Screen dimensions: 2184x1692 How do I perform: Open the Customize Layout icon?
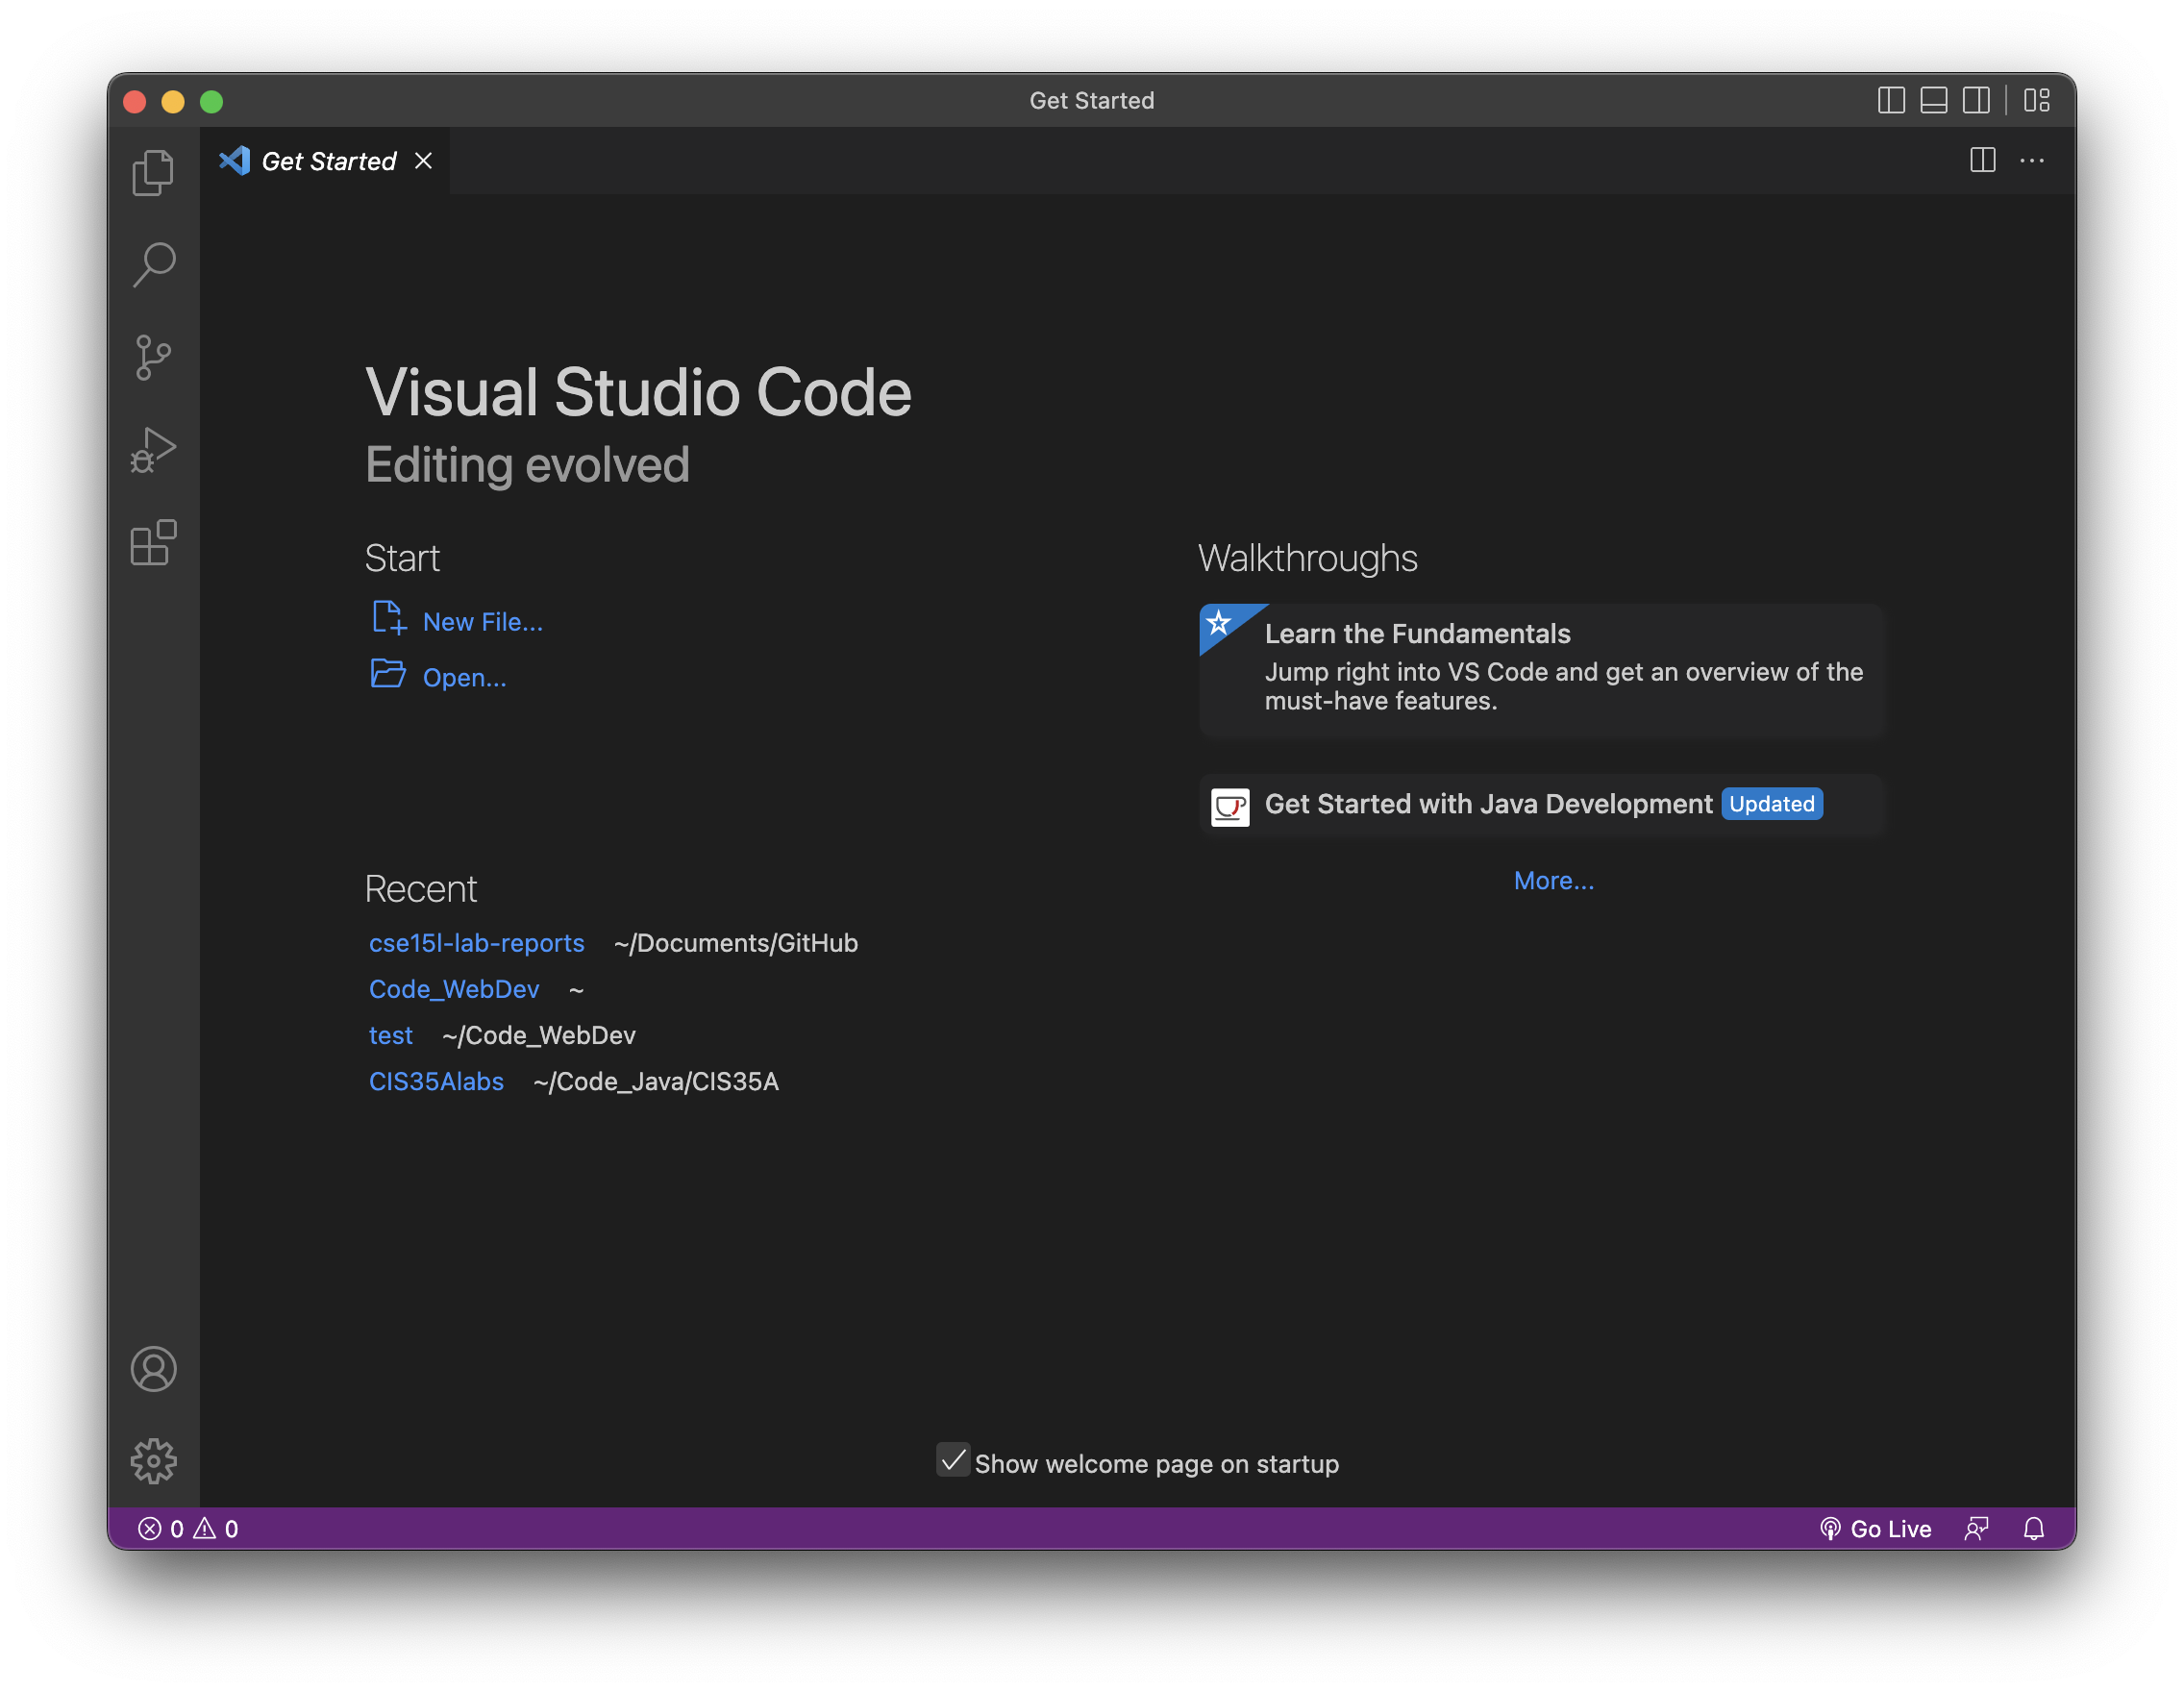2037,100
